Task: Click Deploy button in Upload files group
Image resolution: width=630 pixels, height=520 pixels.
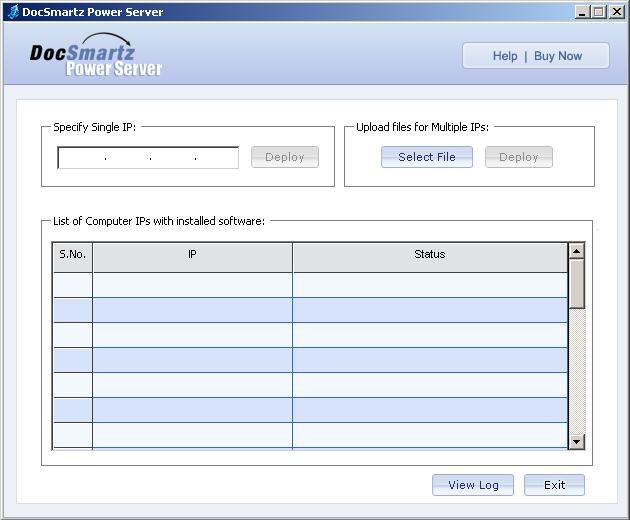Action: 519,157
